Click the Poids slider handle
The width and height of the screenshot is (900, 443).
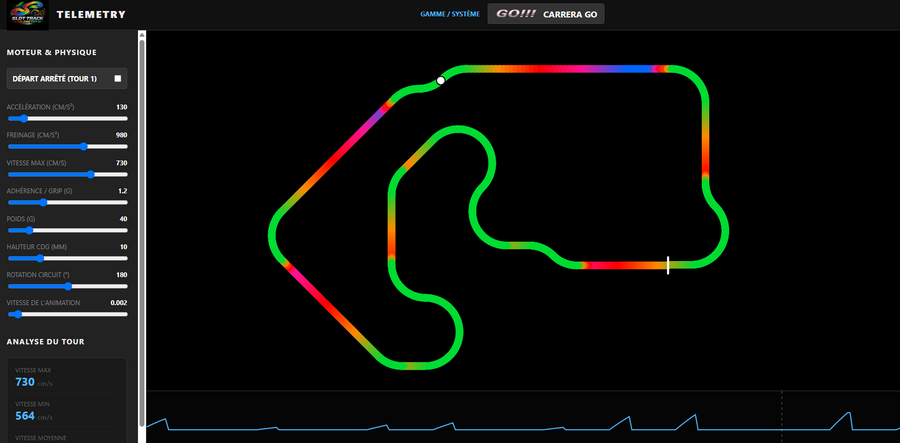(x=29, y=231)
